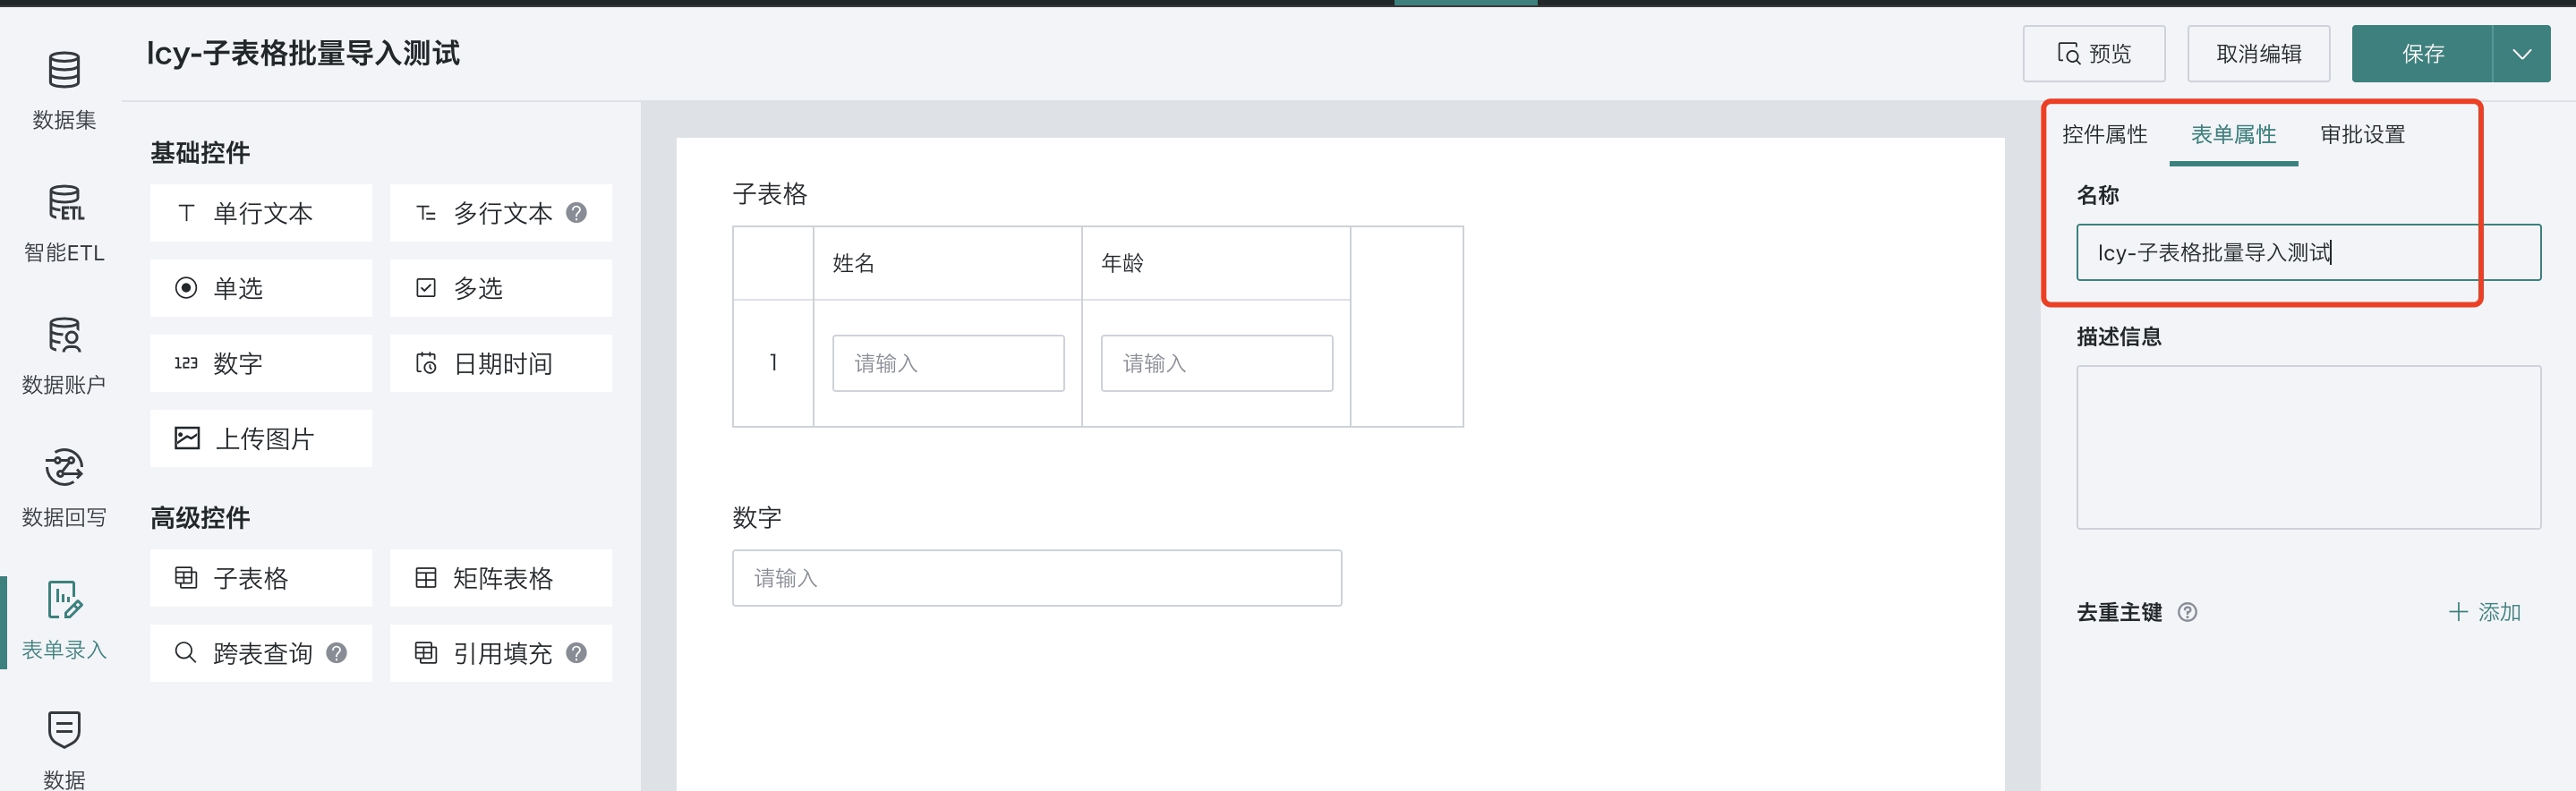2576x791 pixels.
Task: Select the 上传图片 control
Action: pyautogui.click(x=261, y=438)
